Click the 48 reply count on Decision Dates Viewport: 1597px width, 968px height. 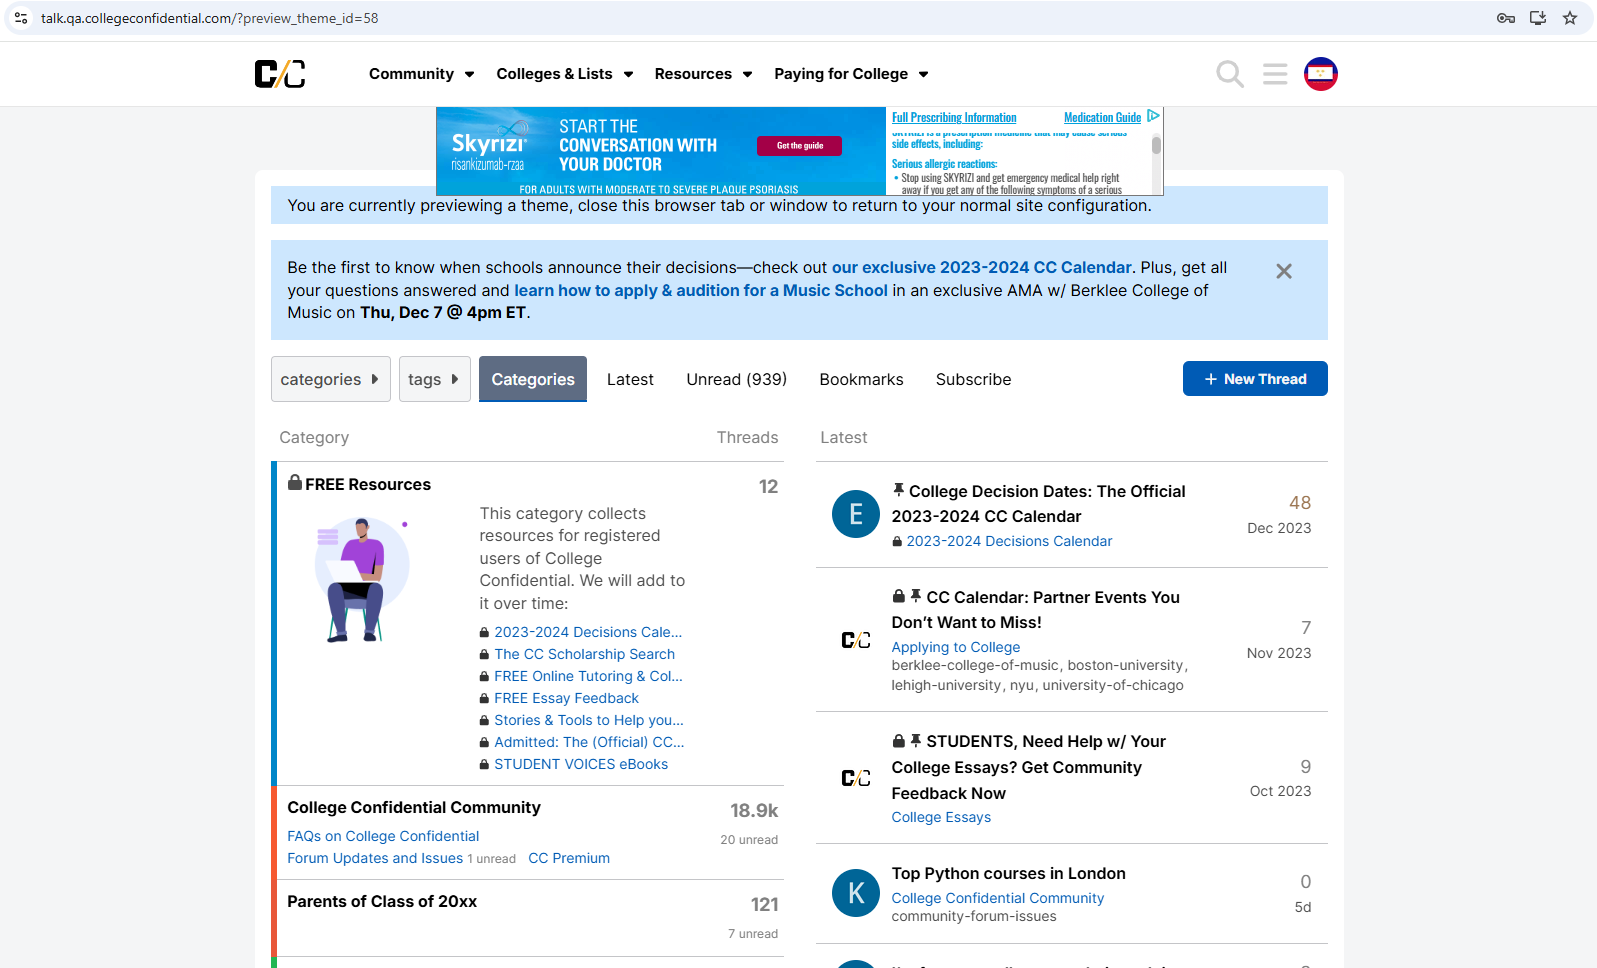(1300, 503)
